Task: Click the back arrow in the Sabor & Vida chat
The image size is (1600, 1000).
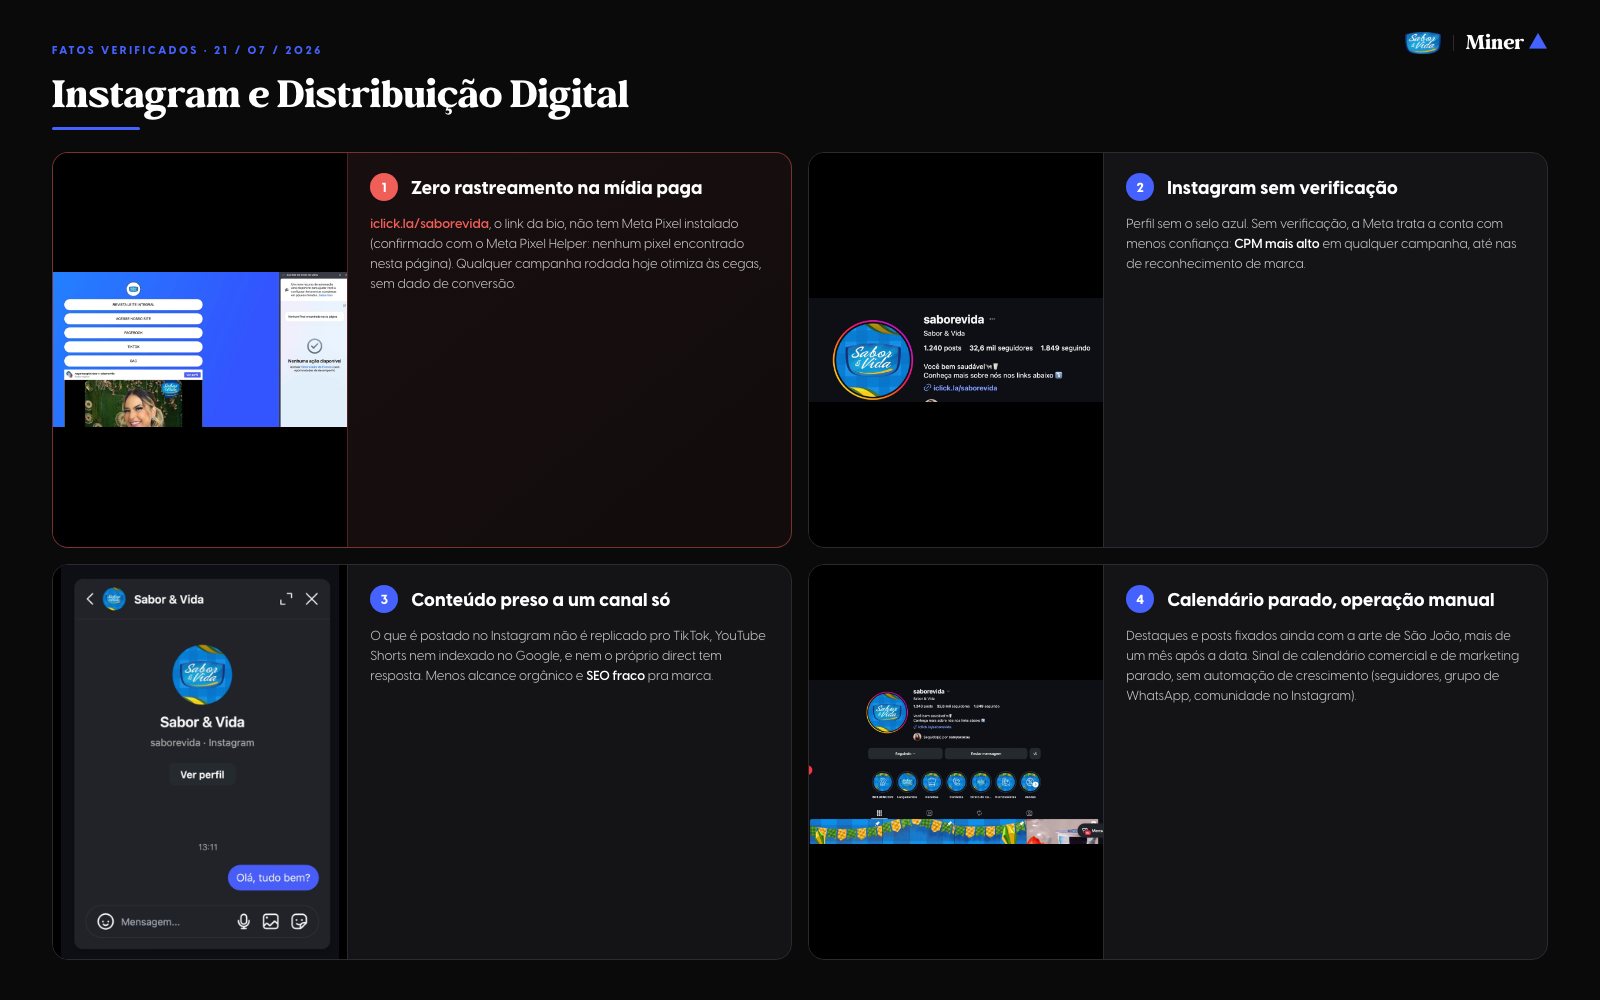Action: 90,599
